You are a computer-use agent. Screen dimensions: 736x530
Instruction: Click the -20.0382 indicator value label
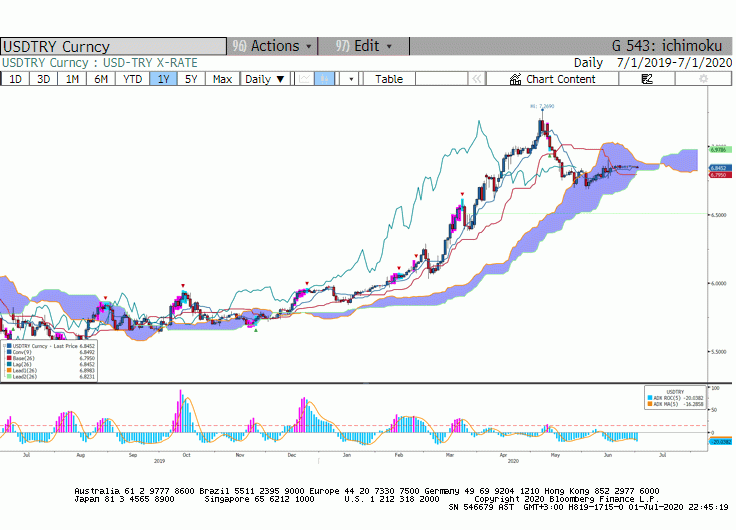721,442
